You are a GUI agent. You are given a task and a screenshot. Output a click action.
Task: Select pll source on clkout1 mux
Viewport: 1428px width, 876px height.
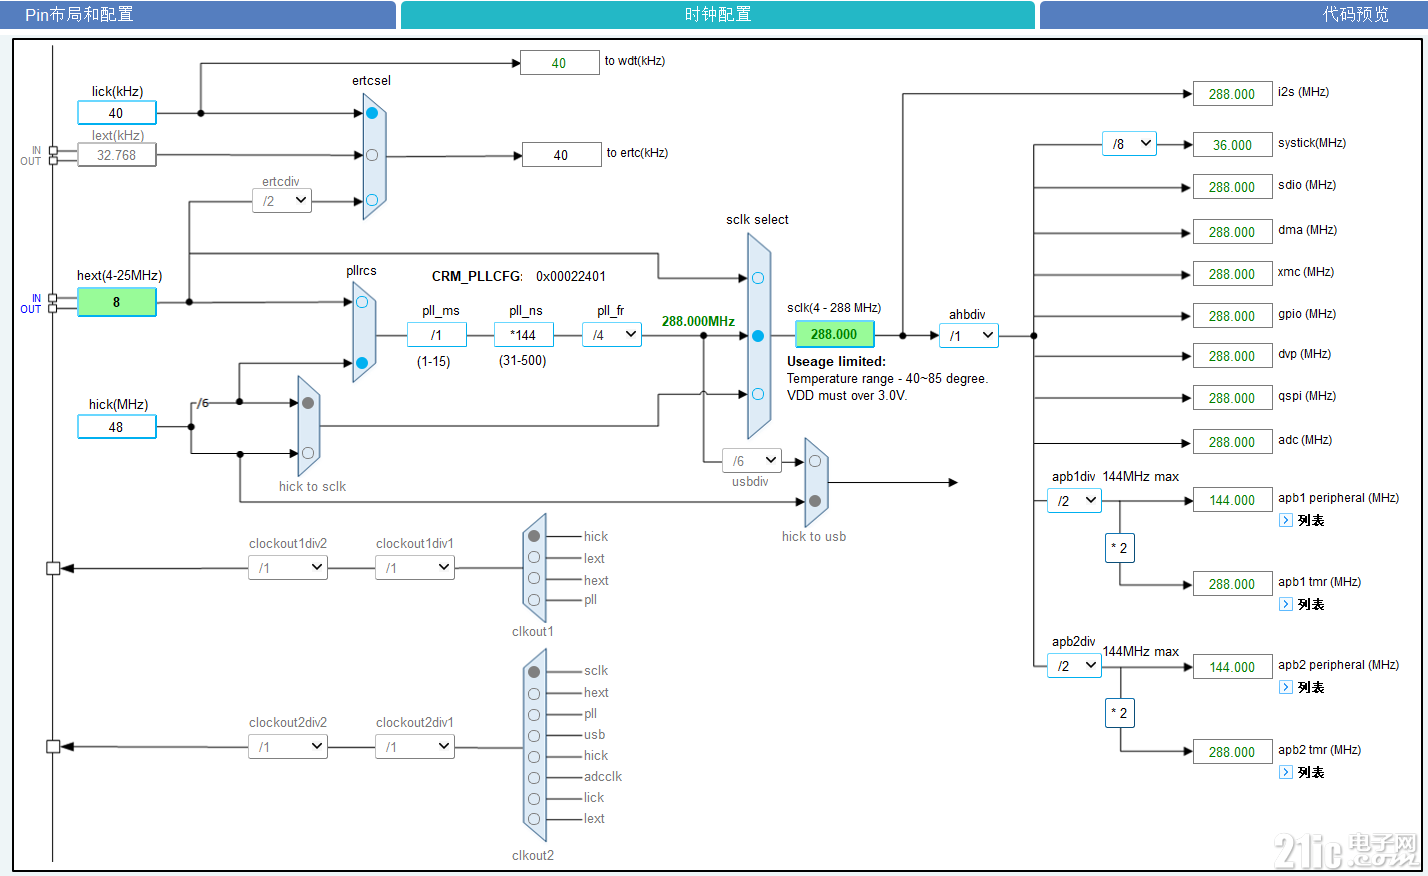[x=534, y=600]
